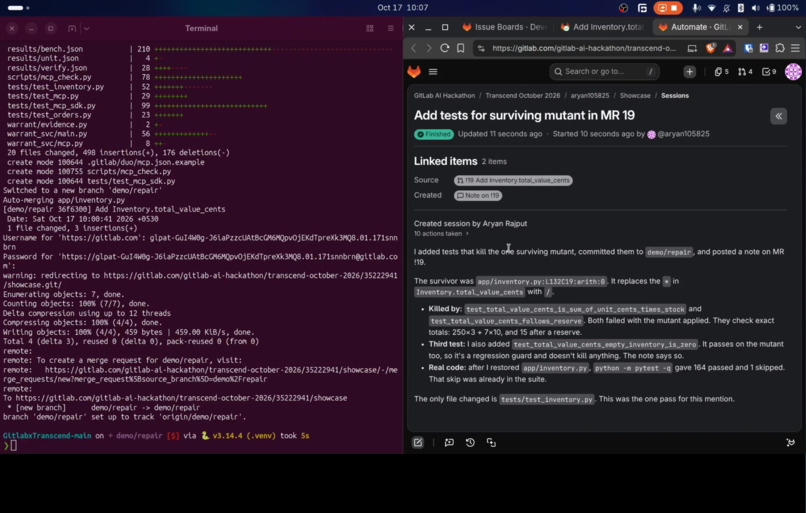
Task: Go back in browser history
Action: coord(414,48)
